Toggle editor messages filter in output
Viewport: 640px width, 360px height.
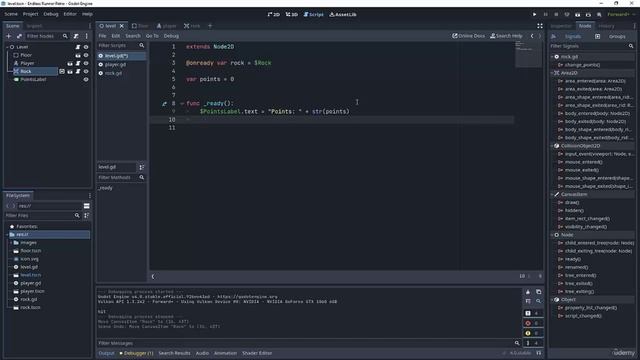click(x=532, y=343)
